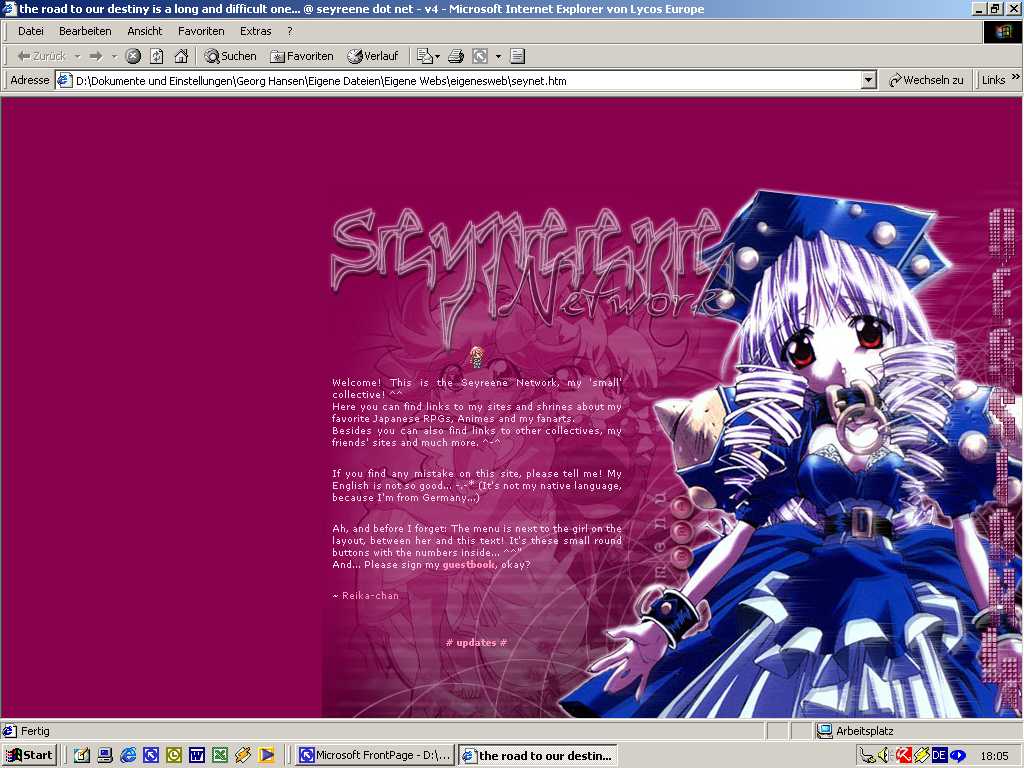This screenshot has height=768, width=1024.
Task: Follow the guestbook link in the page text
Action: click(469, 565)
